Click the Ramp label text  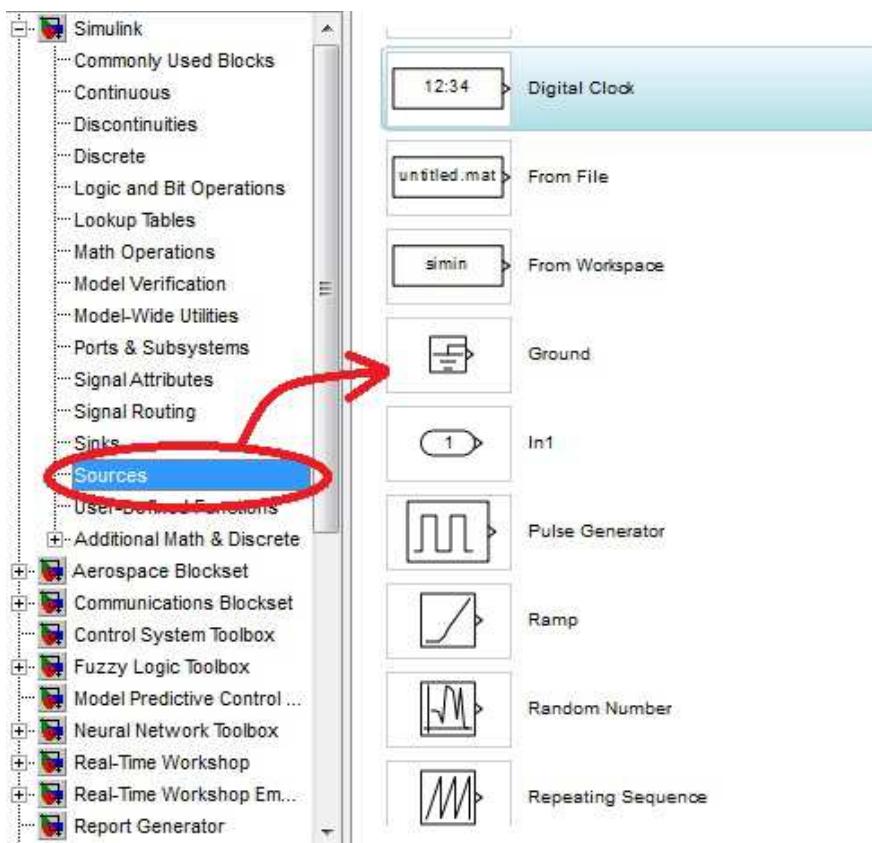pos(553,620)
